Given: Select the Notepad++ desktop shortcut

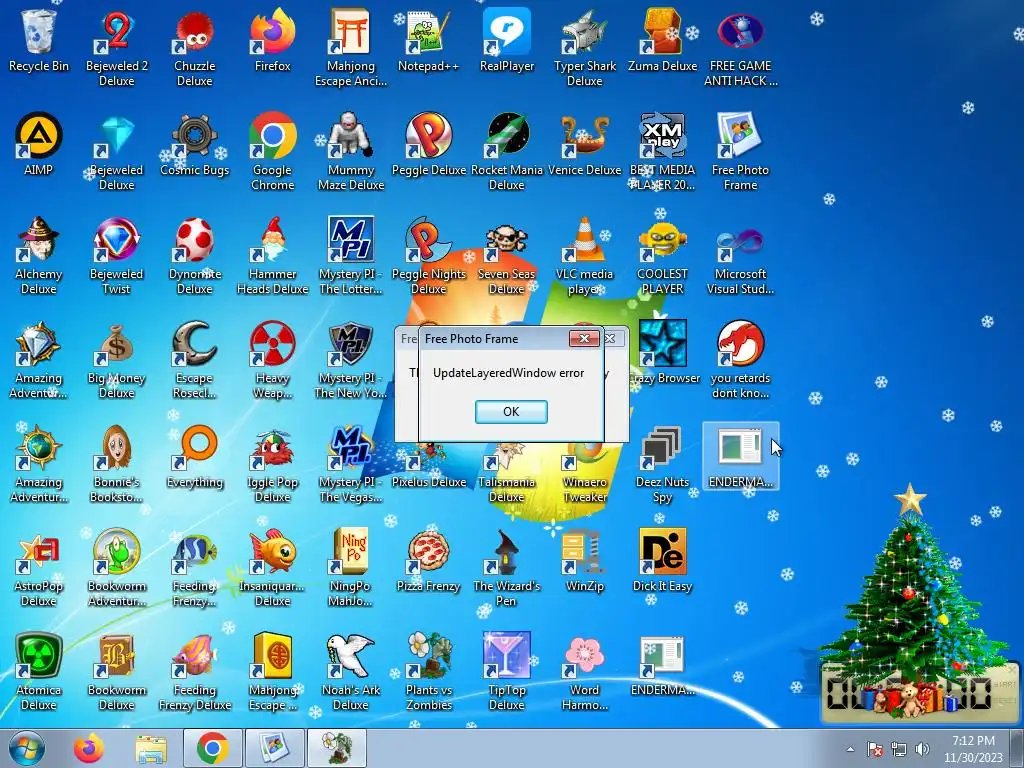Looking at the screenshot, I should point(428,42).
